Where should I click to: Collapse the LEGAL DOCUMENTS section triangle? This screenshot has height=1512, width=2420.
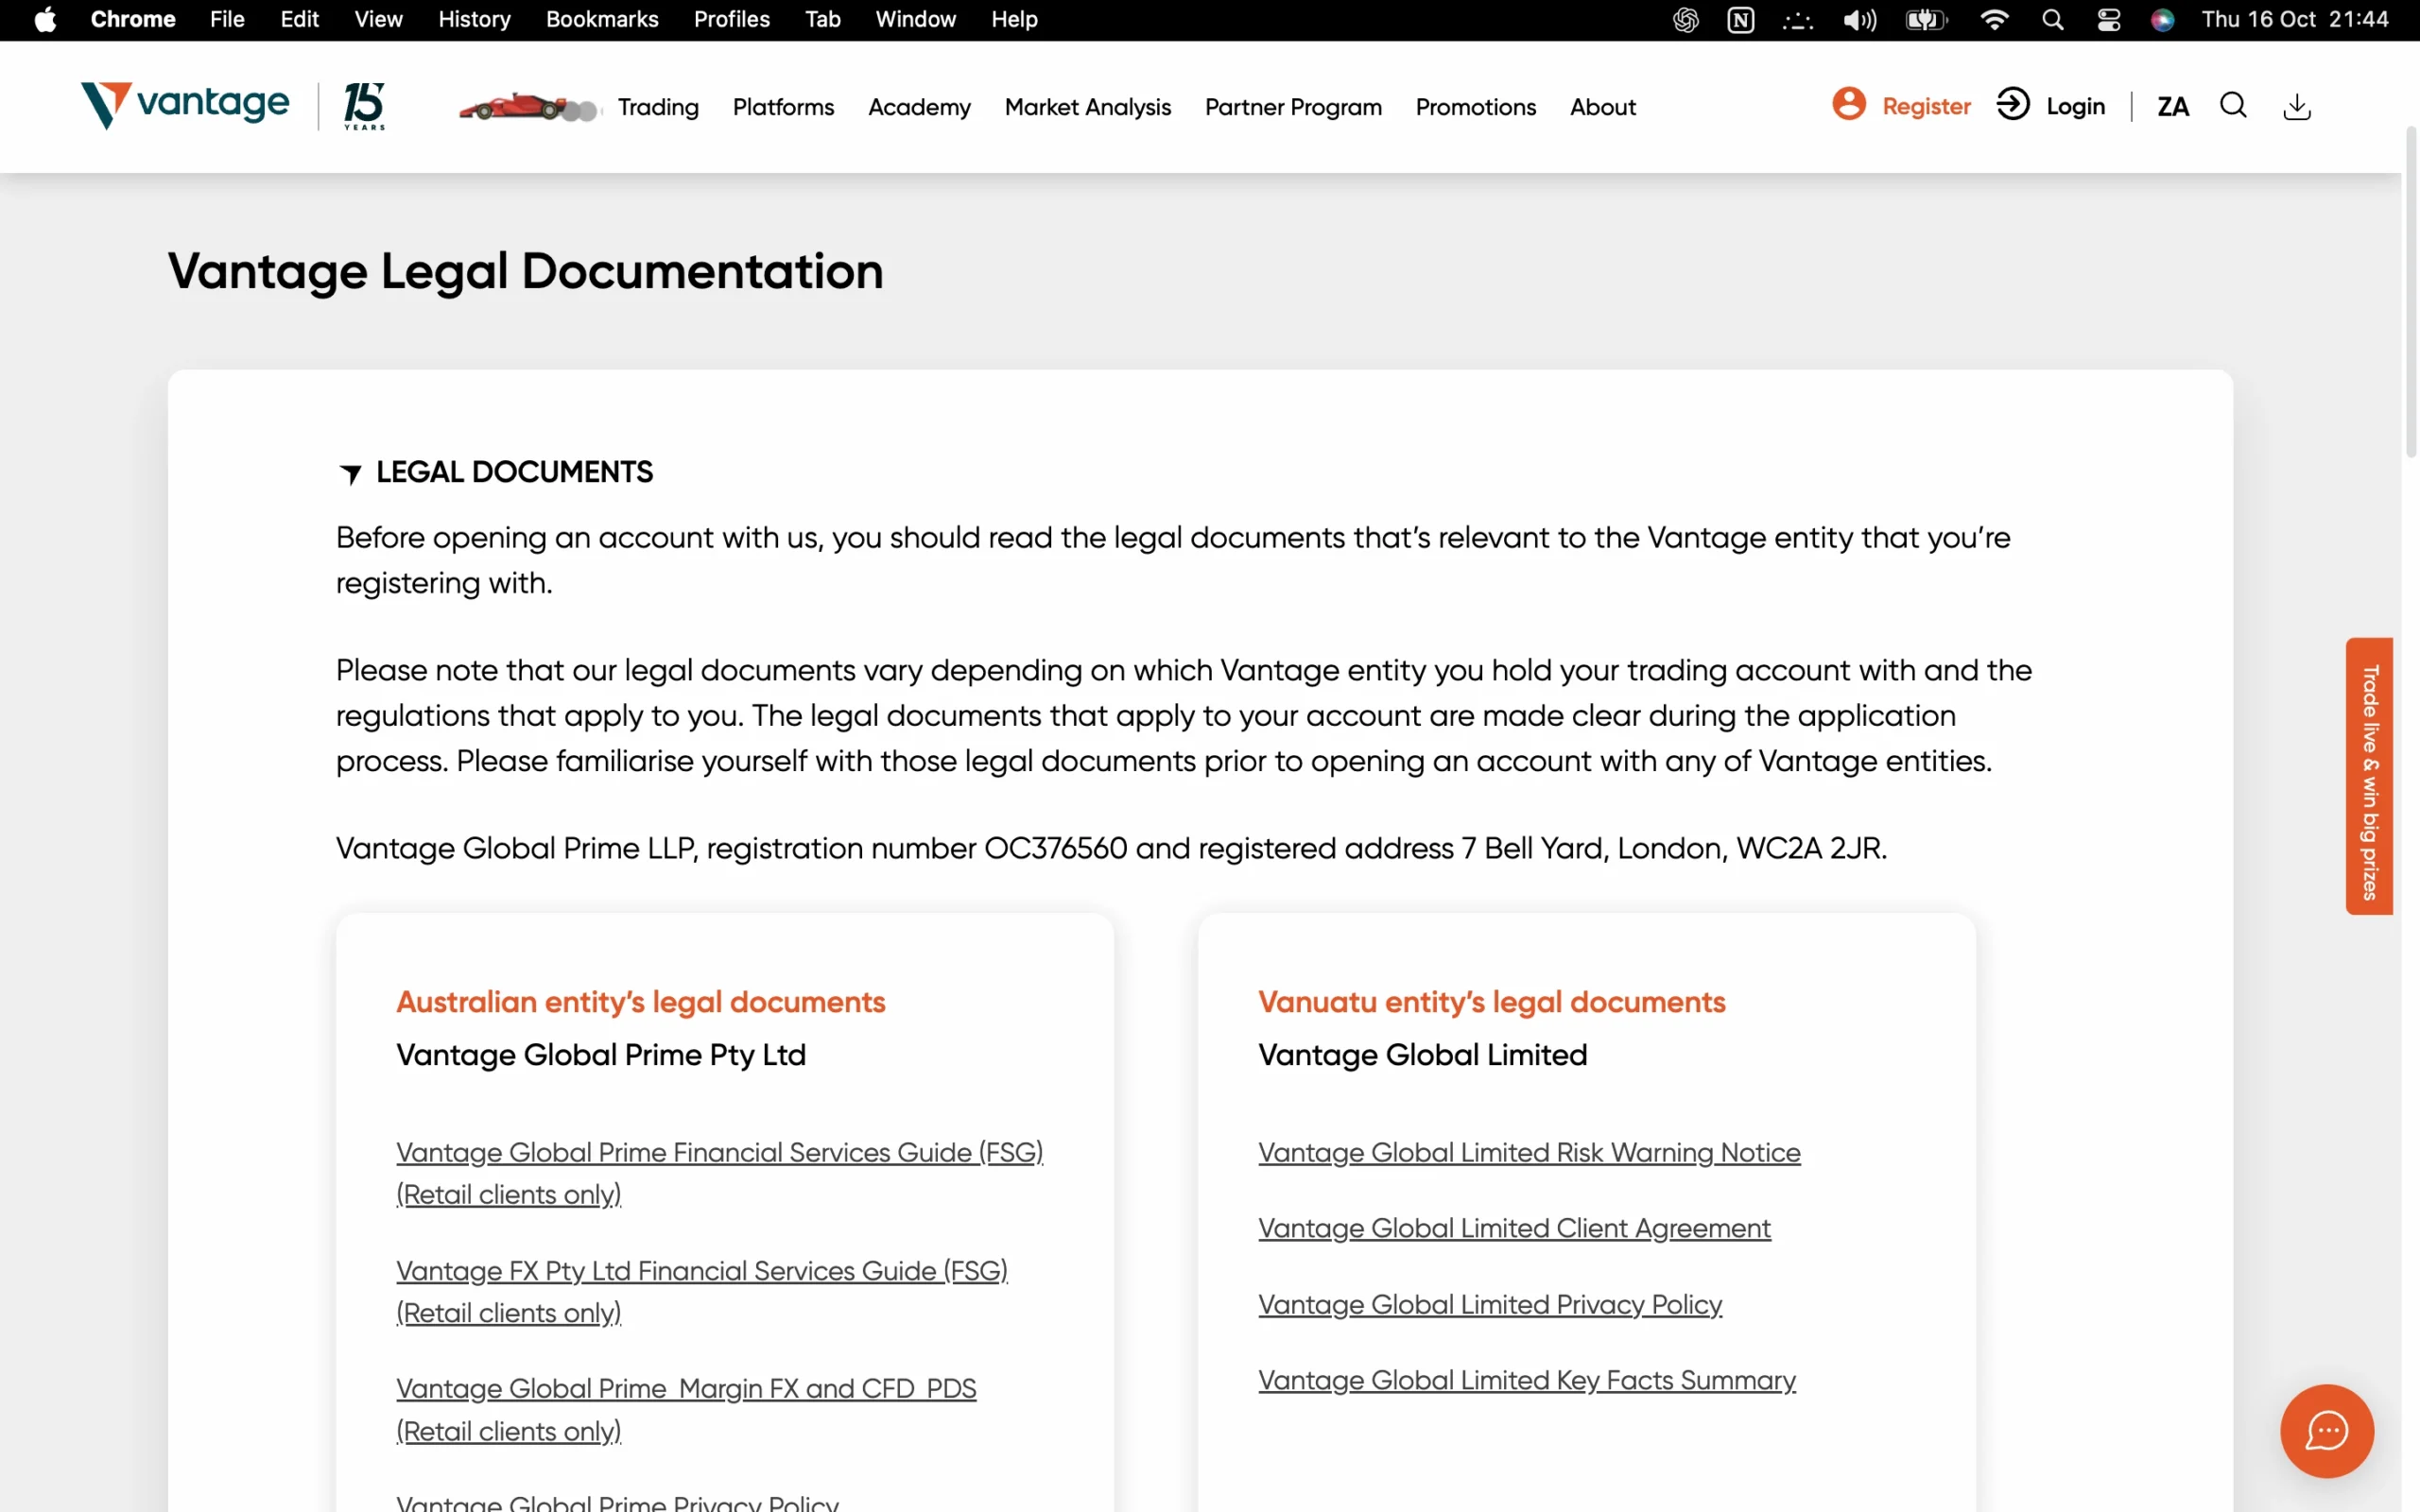coord(350,473)
